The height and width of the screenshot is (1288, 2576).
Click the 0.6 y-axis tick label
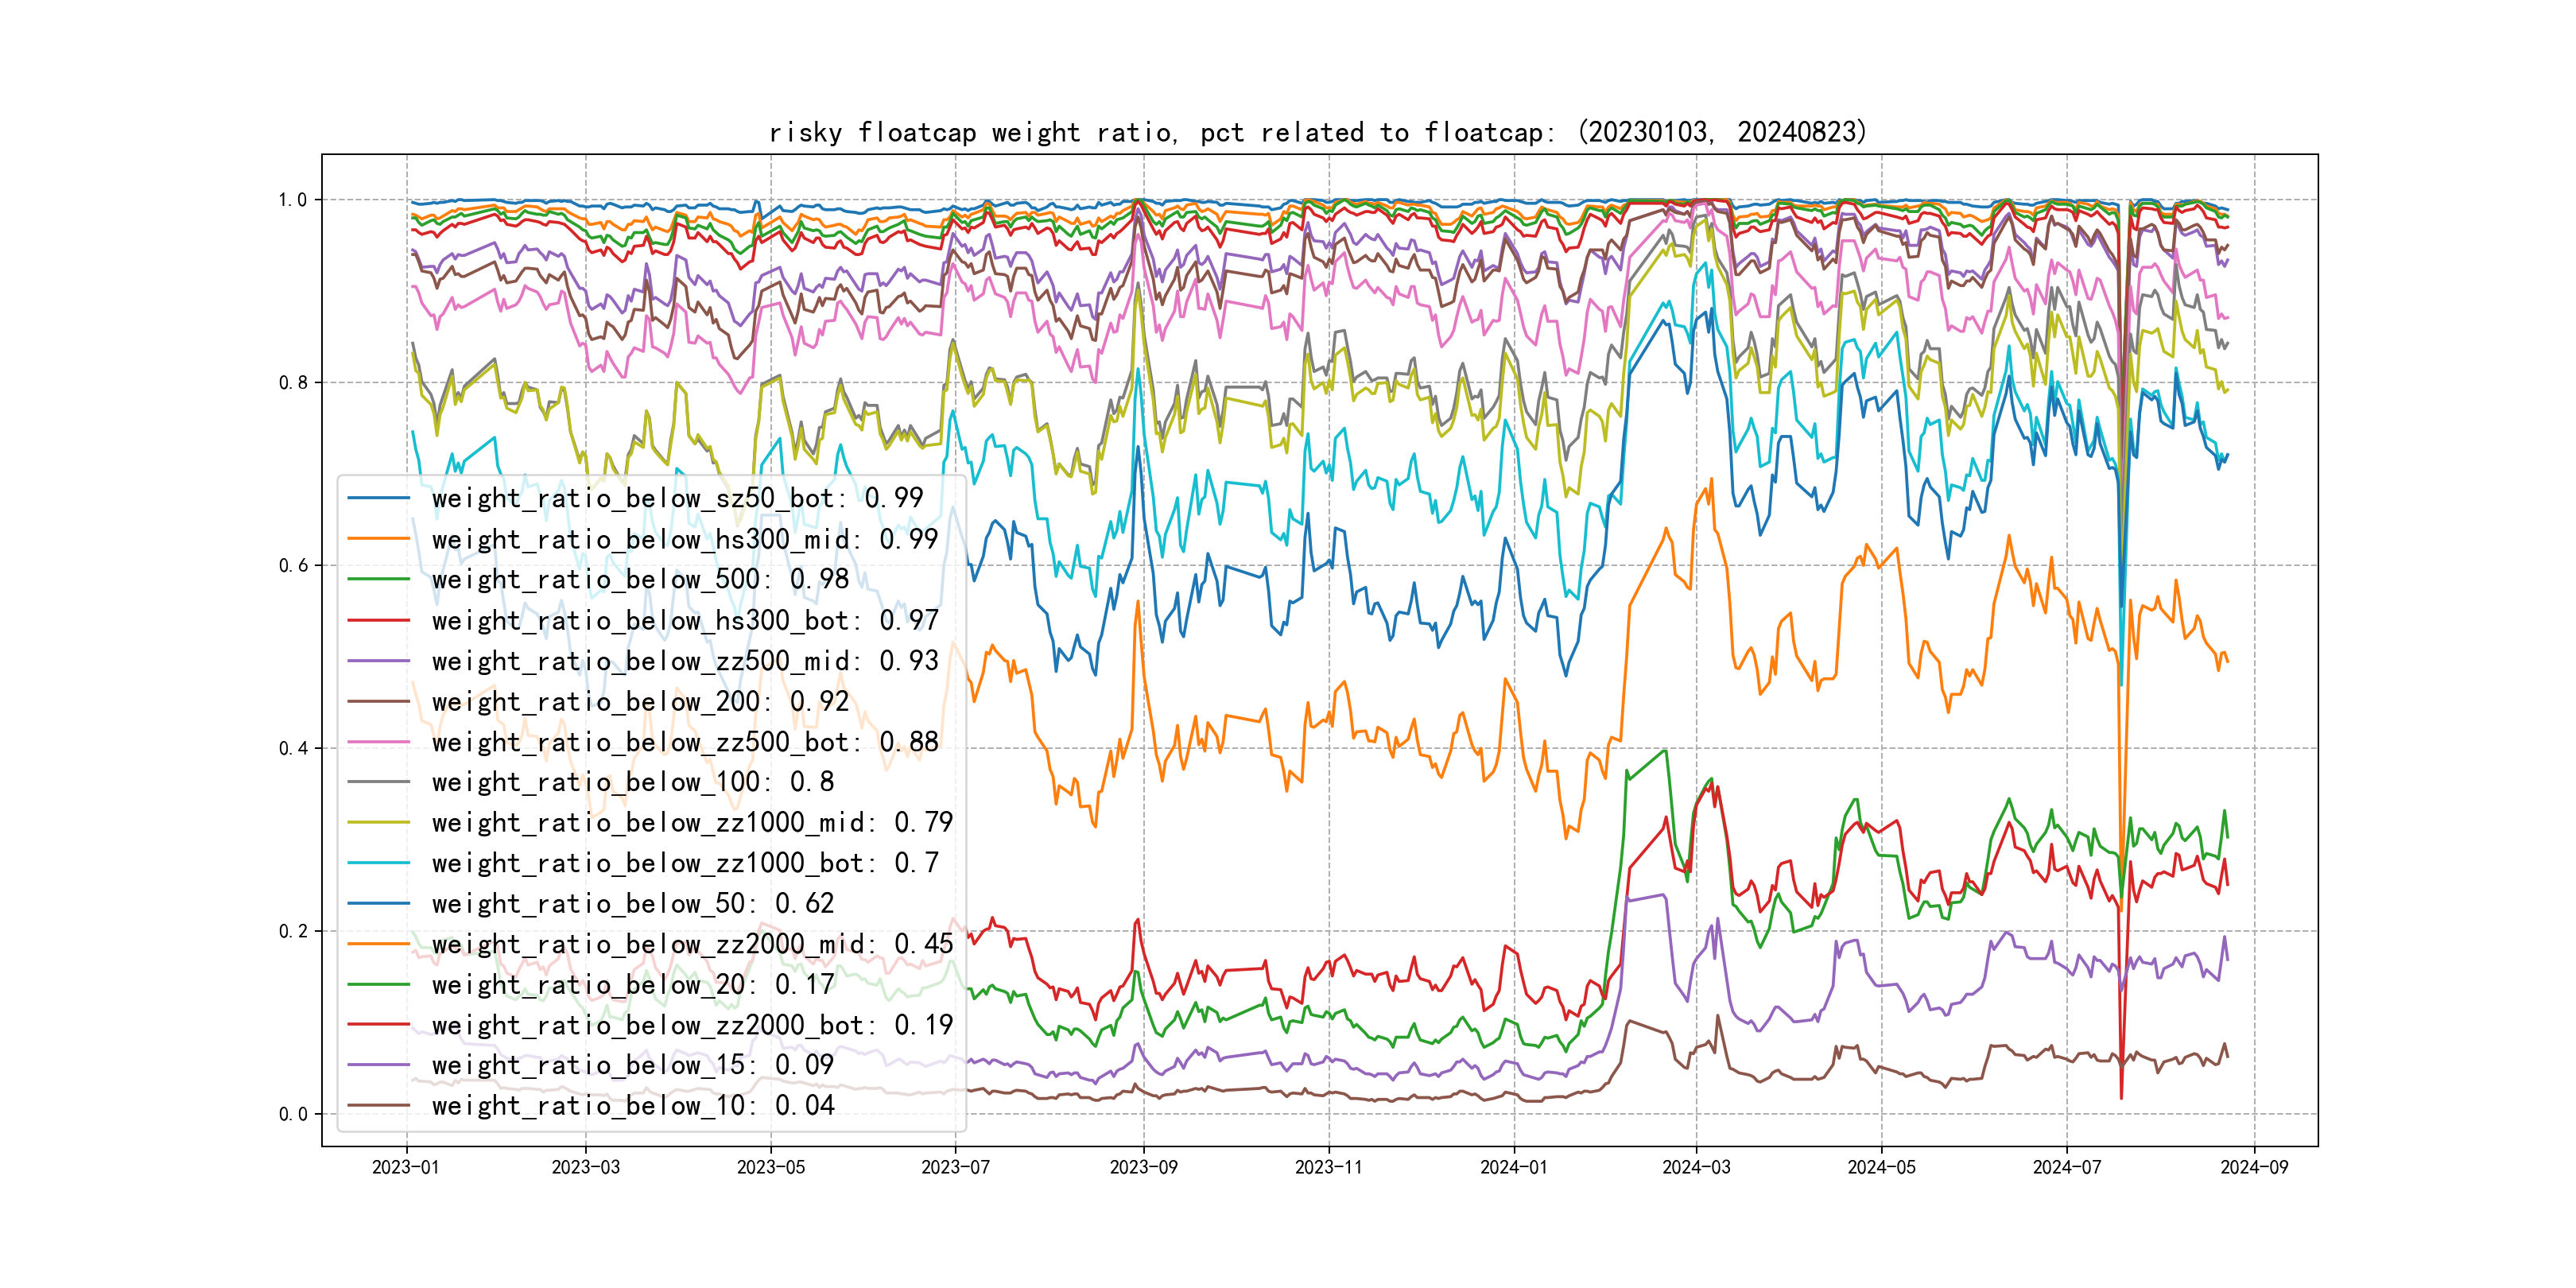tap(293, 565)
